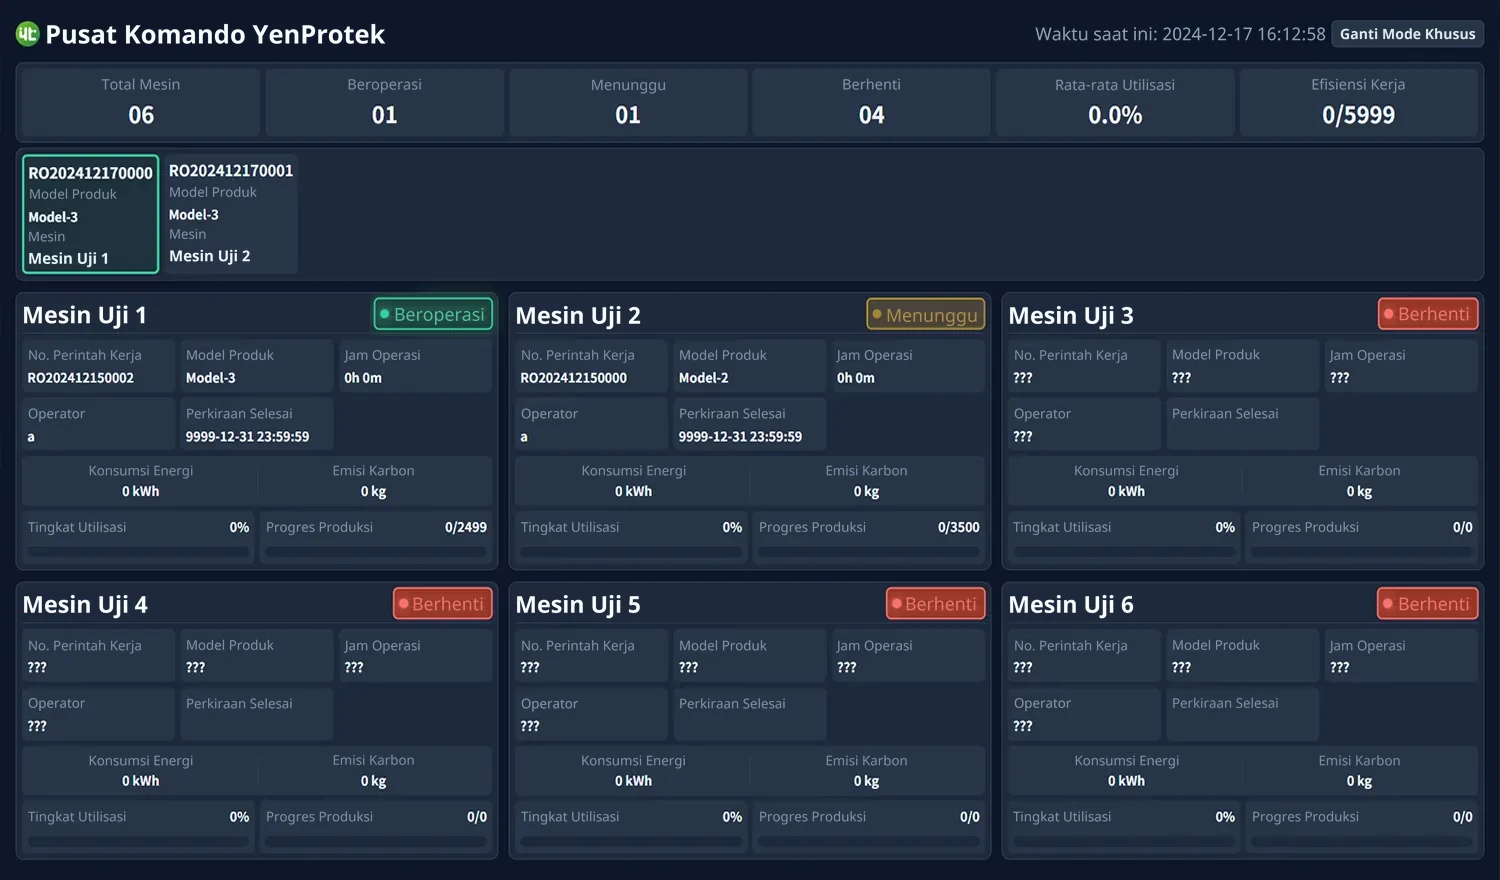Click Emisi Karbon value in Mesin Uji 2
This screenshot has height=880, width=1500.
[867, 491]
